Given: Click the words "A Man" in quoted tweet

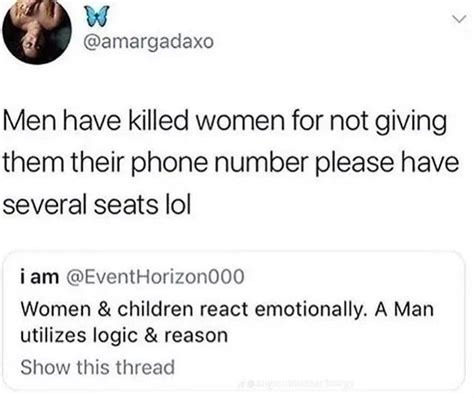Looking at the screenshot, I should [404, 310].
